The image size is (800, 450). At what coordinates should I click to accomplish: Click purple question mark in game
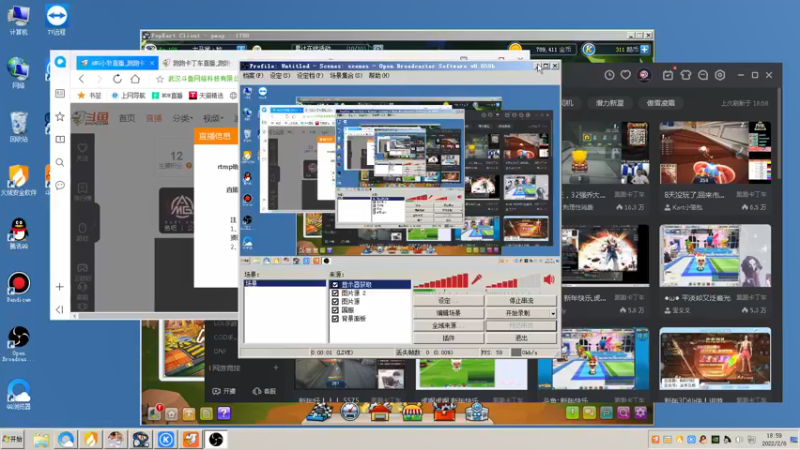(224, 413)
